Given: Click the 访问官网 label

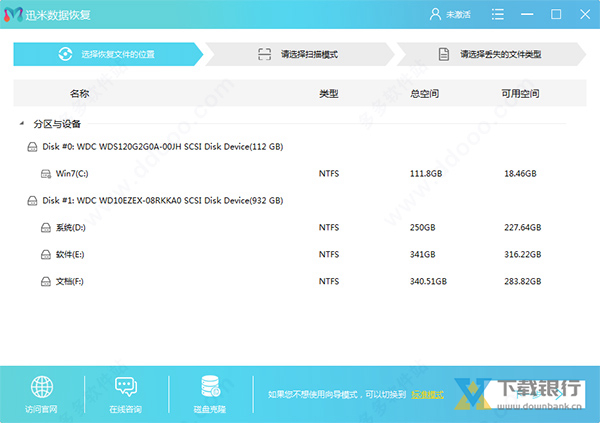Looking at the screenshot, I should (41, 409).
